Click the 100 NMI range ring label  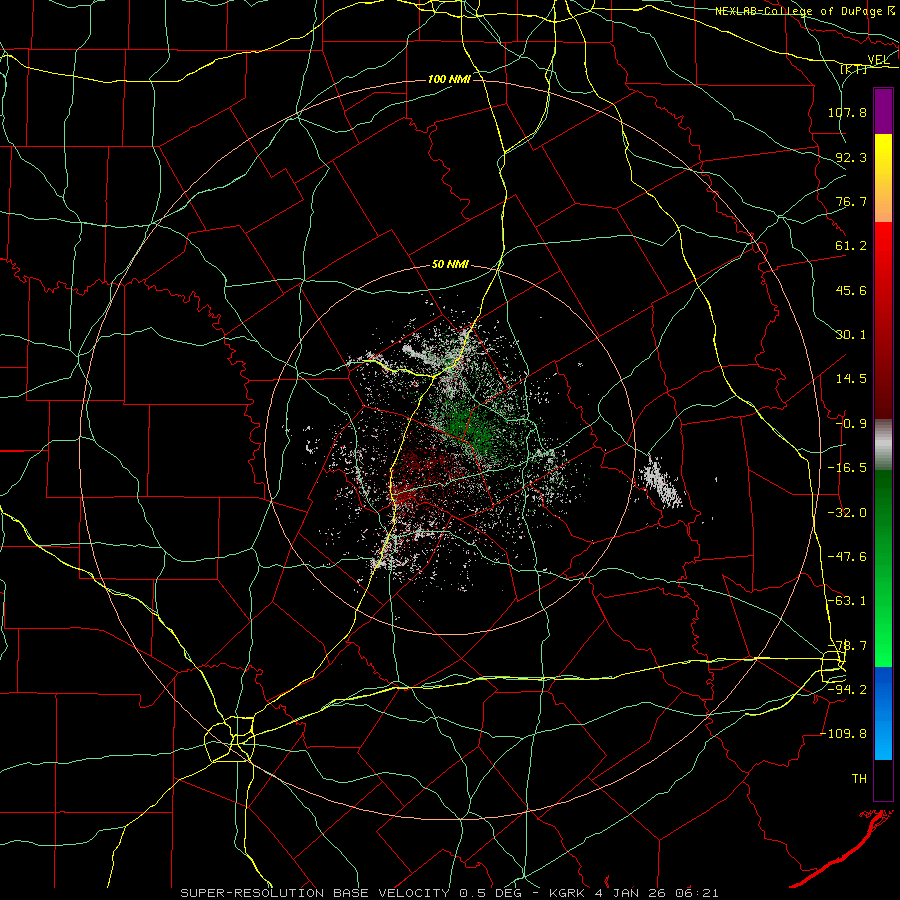pos(449,79)
